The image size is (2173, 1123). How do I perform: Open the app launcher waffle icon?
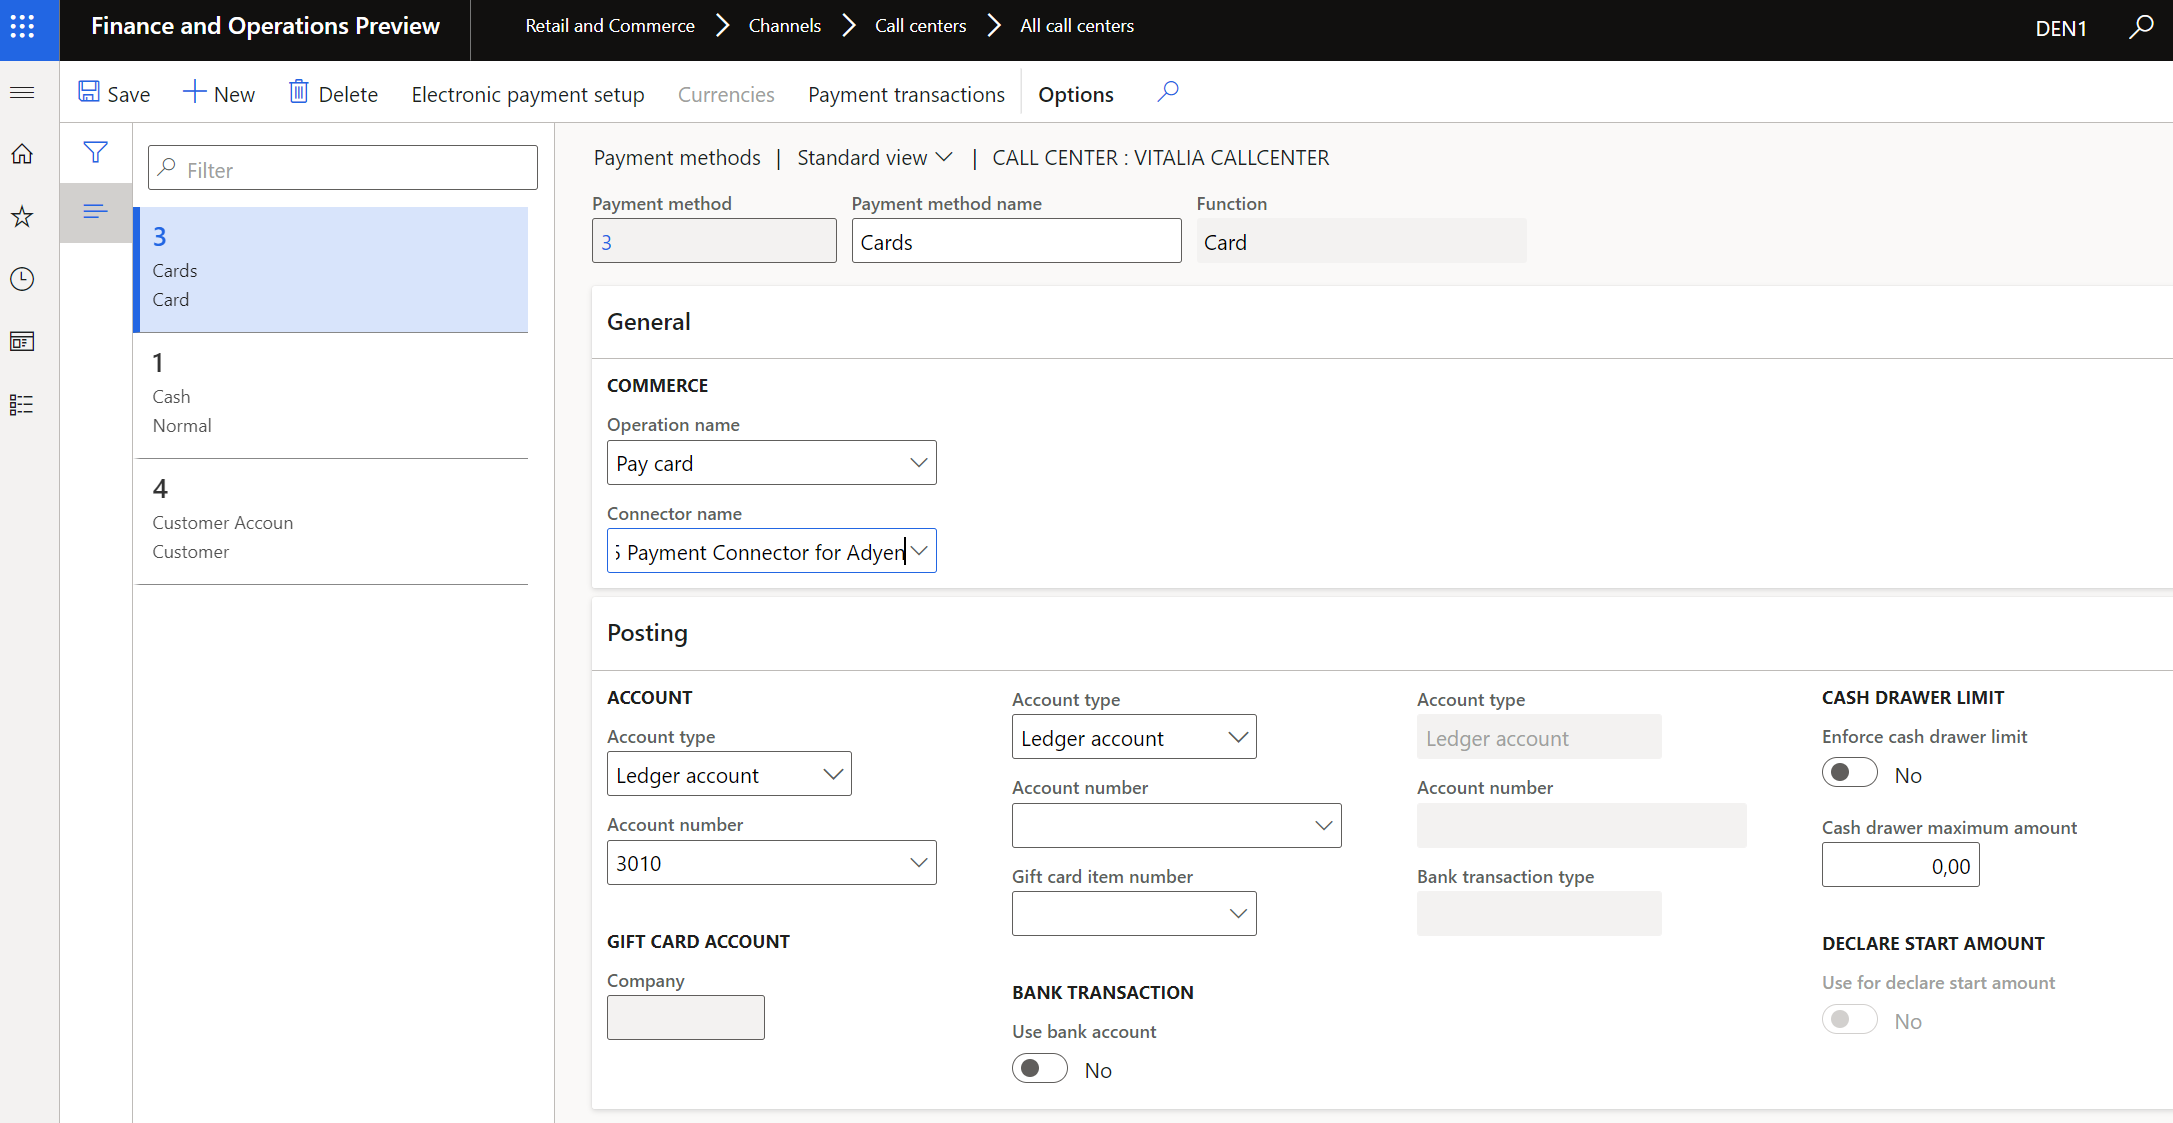(x=22, y=27)
